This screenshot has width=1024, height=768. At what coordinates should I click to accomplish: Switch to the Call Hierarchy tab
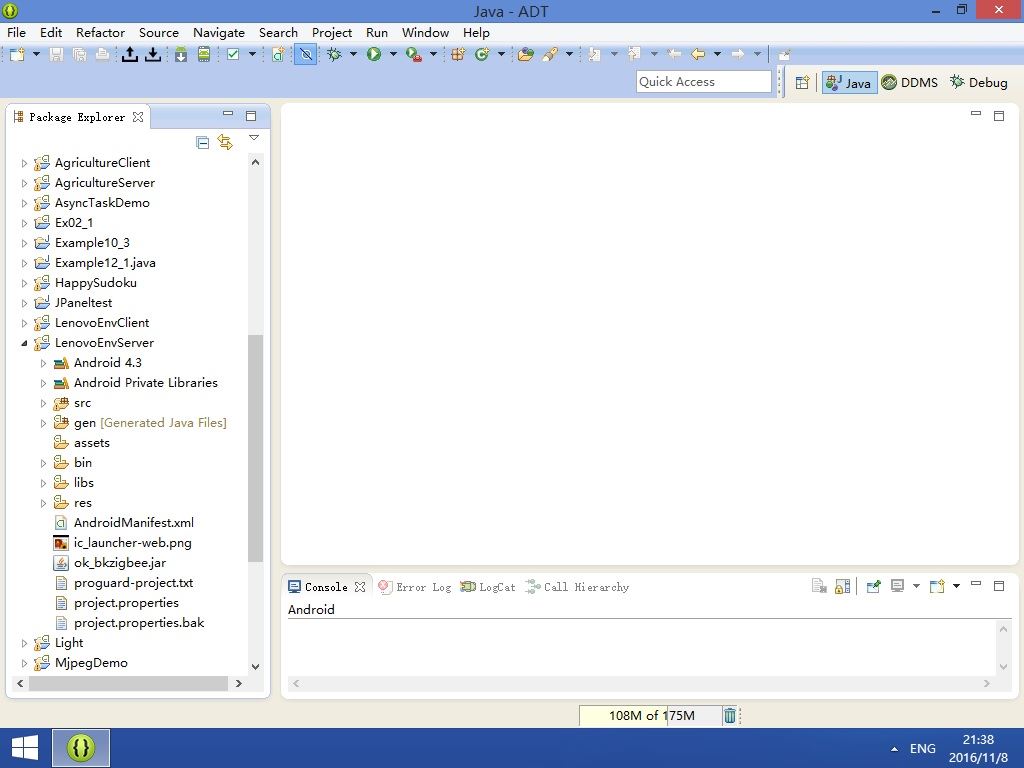pyautogui.click(x=578, y=587)
